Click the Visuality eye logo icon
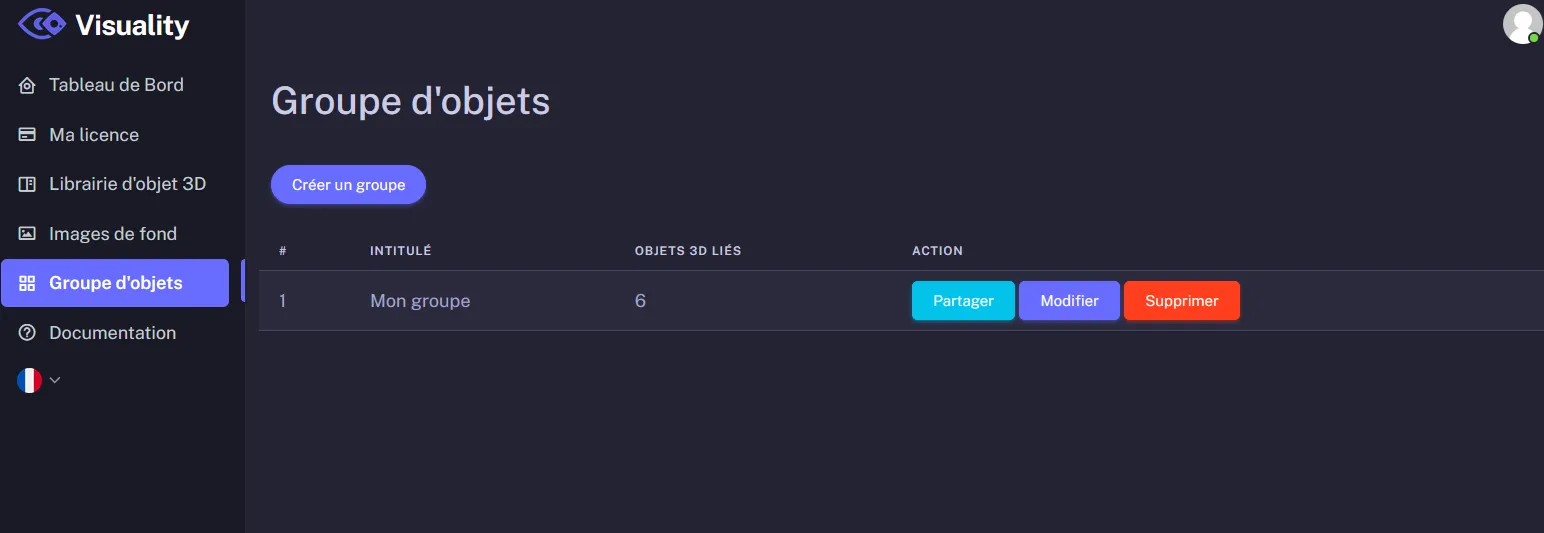The width and height of the screenshot is (1544, 533). pos(42,24)
